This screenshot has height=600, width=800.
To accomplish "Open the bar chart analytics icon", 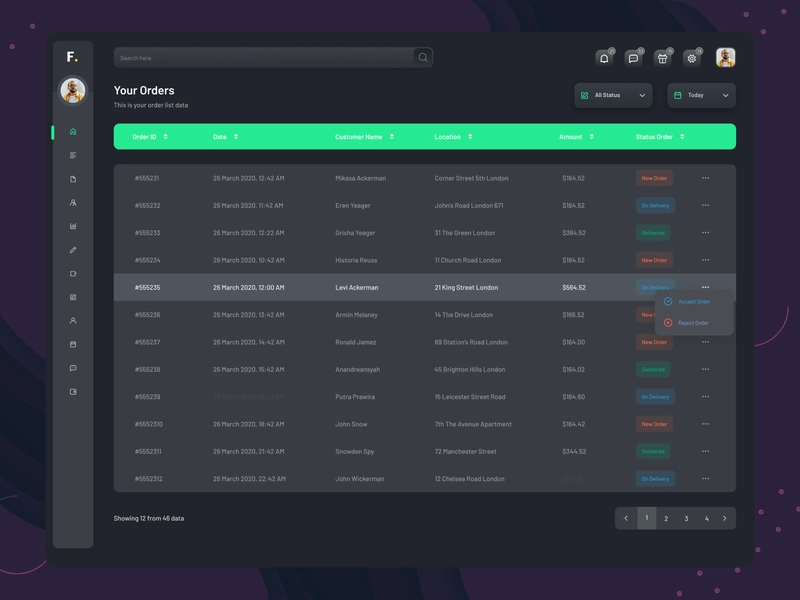I will (73, 226).
